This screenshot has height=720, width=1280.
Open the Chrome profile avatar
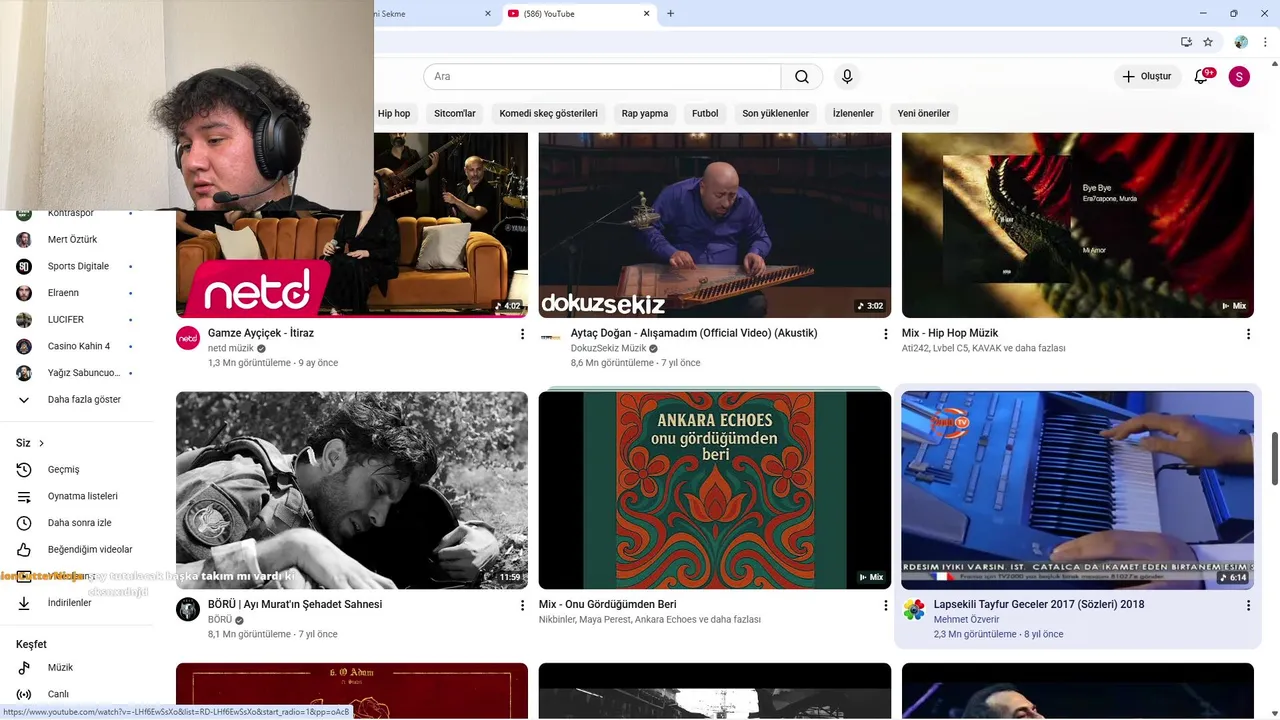coord(1241,42)
